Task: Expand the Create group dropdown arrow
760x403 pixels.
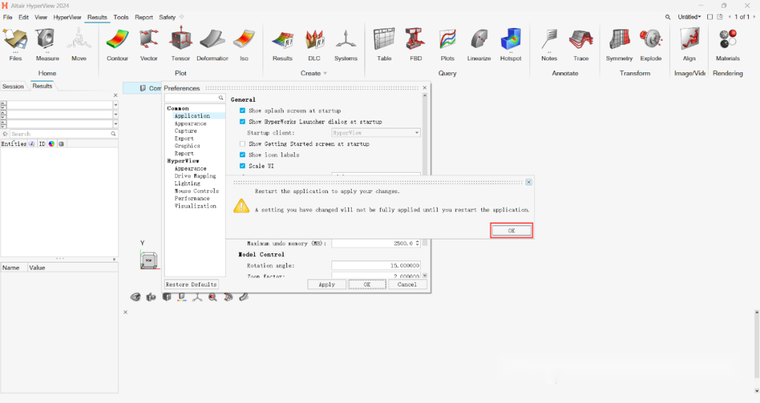Action: point(325,73)
